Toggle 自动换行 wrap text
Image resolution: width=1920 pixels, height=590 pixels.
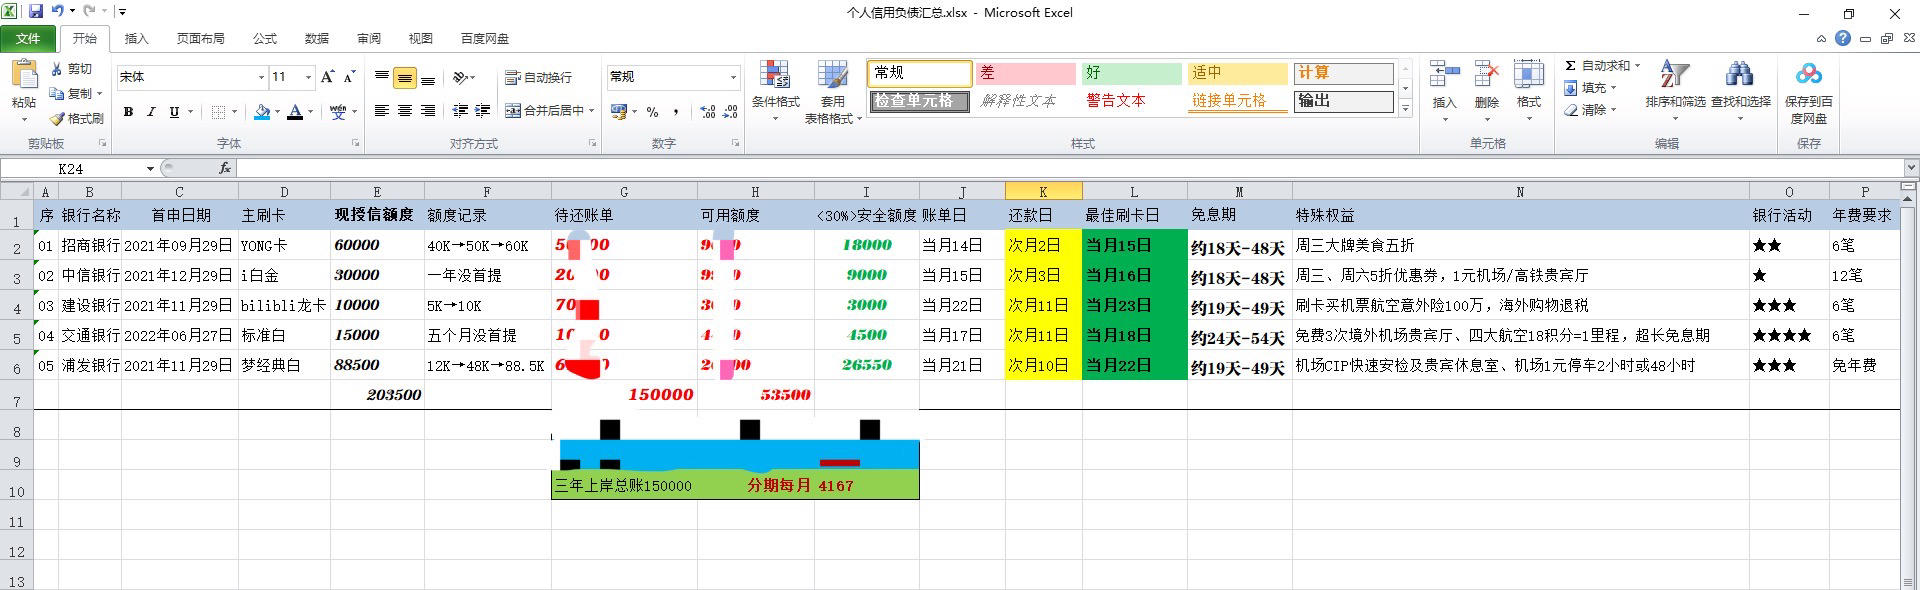pos(539,77)
